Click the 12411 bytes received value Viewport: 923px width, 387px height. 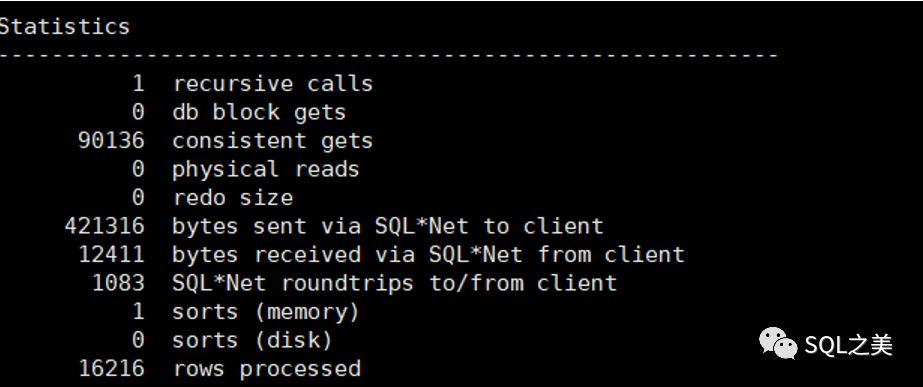pyautogui.click(x=111, y=254)
